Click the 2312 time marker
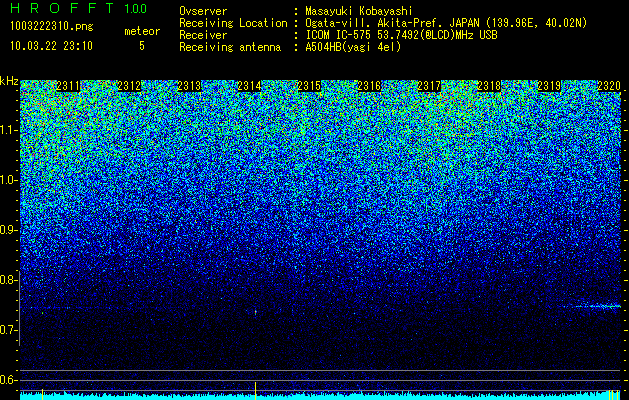 click(x=129, y=86)
